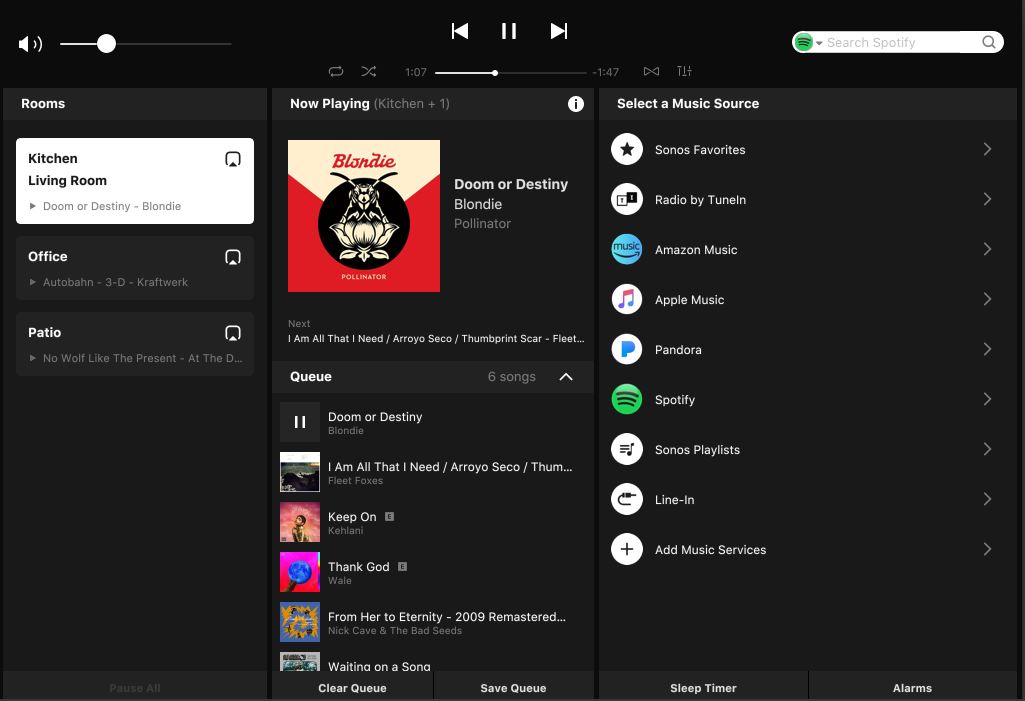Viewport: 1025px width, 701px height.
Task: Select Keep On song title in queue
Action: (352, 517)
